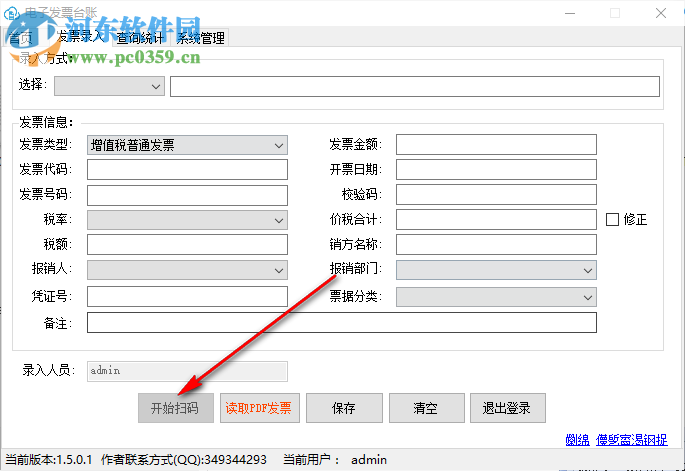Open the 系统管理 tab
This screenshot has width=685, height=471.
[x=200, y=38]
